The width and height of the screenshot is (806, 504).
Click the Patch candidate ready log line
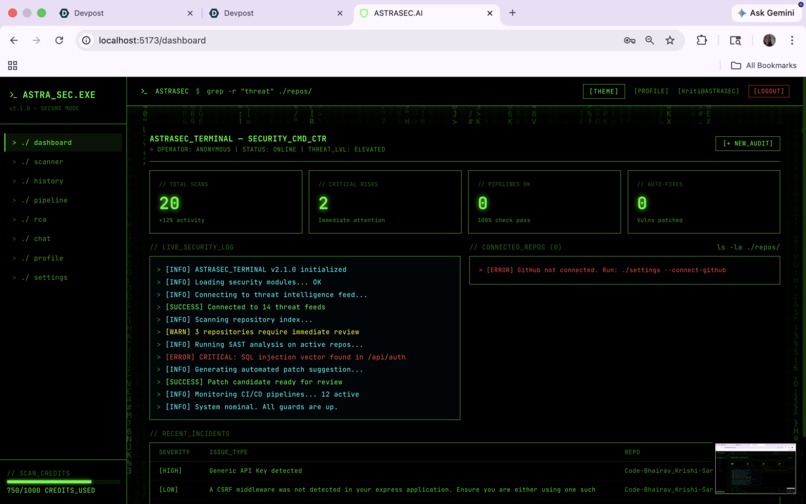(249, 382)
